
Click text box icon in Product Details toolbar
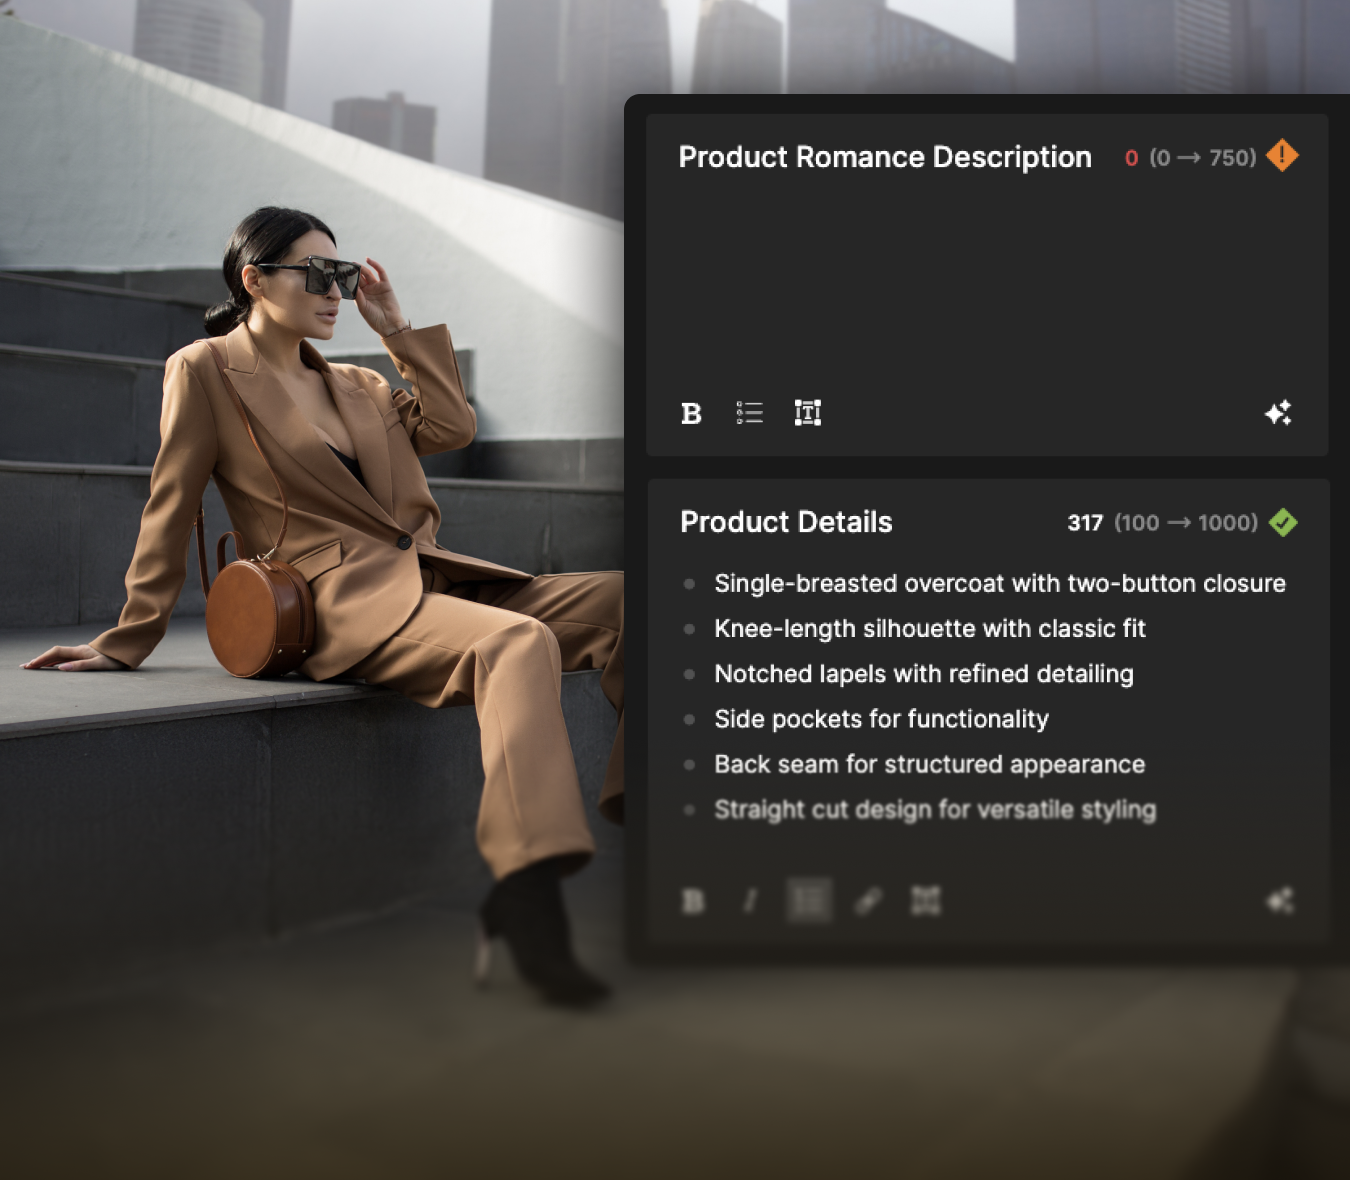[926, 902]
